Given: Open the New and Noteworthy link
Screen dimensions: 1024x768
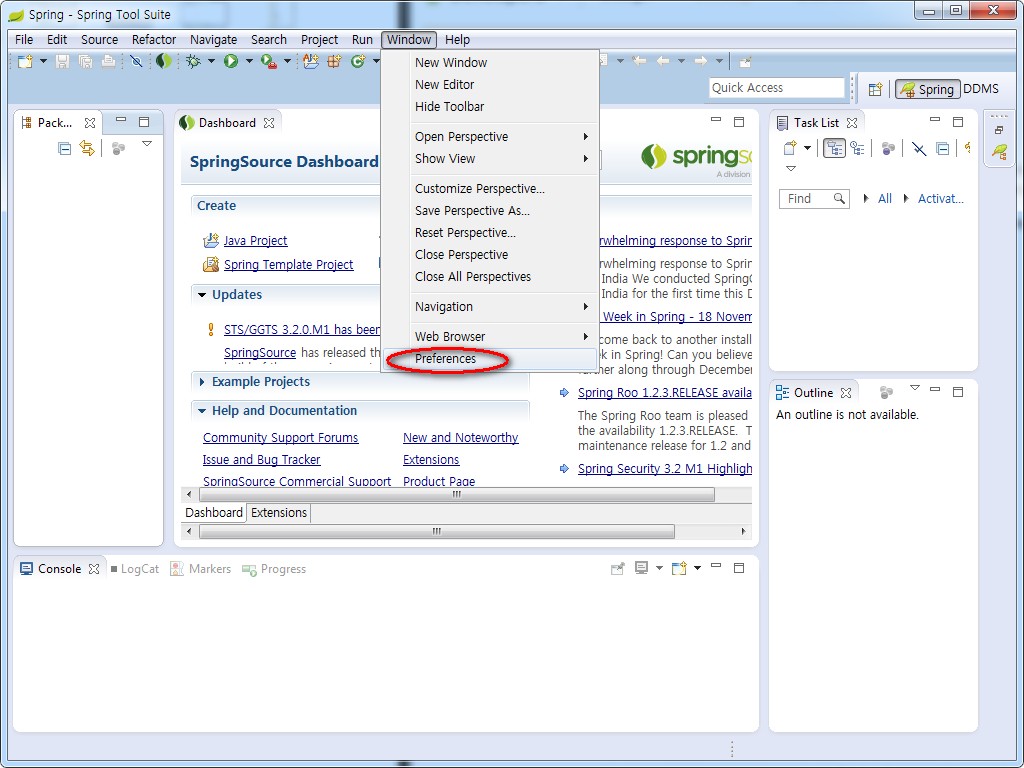Looking at the screenshot, I should (460, 438).
